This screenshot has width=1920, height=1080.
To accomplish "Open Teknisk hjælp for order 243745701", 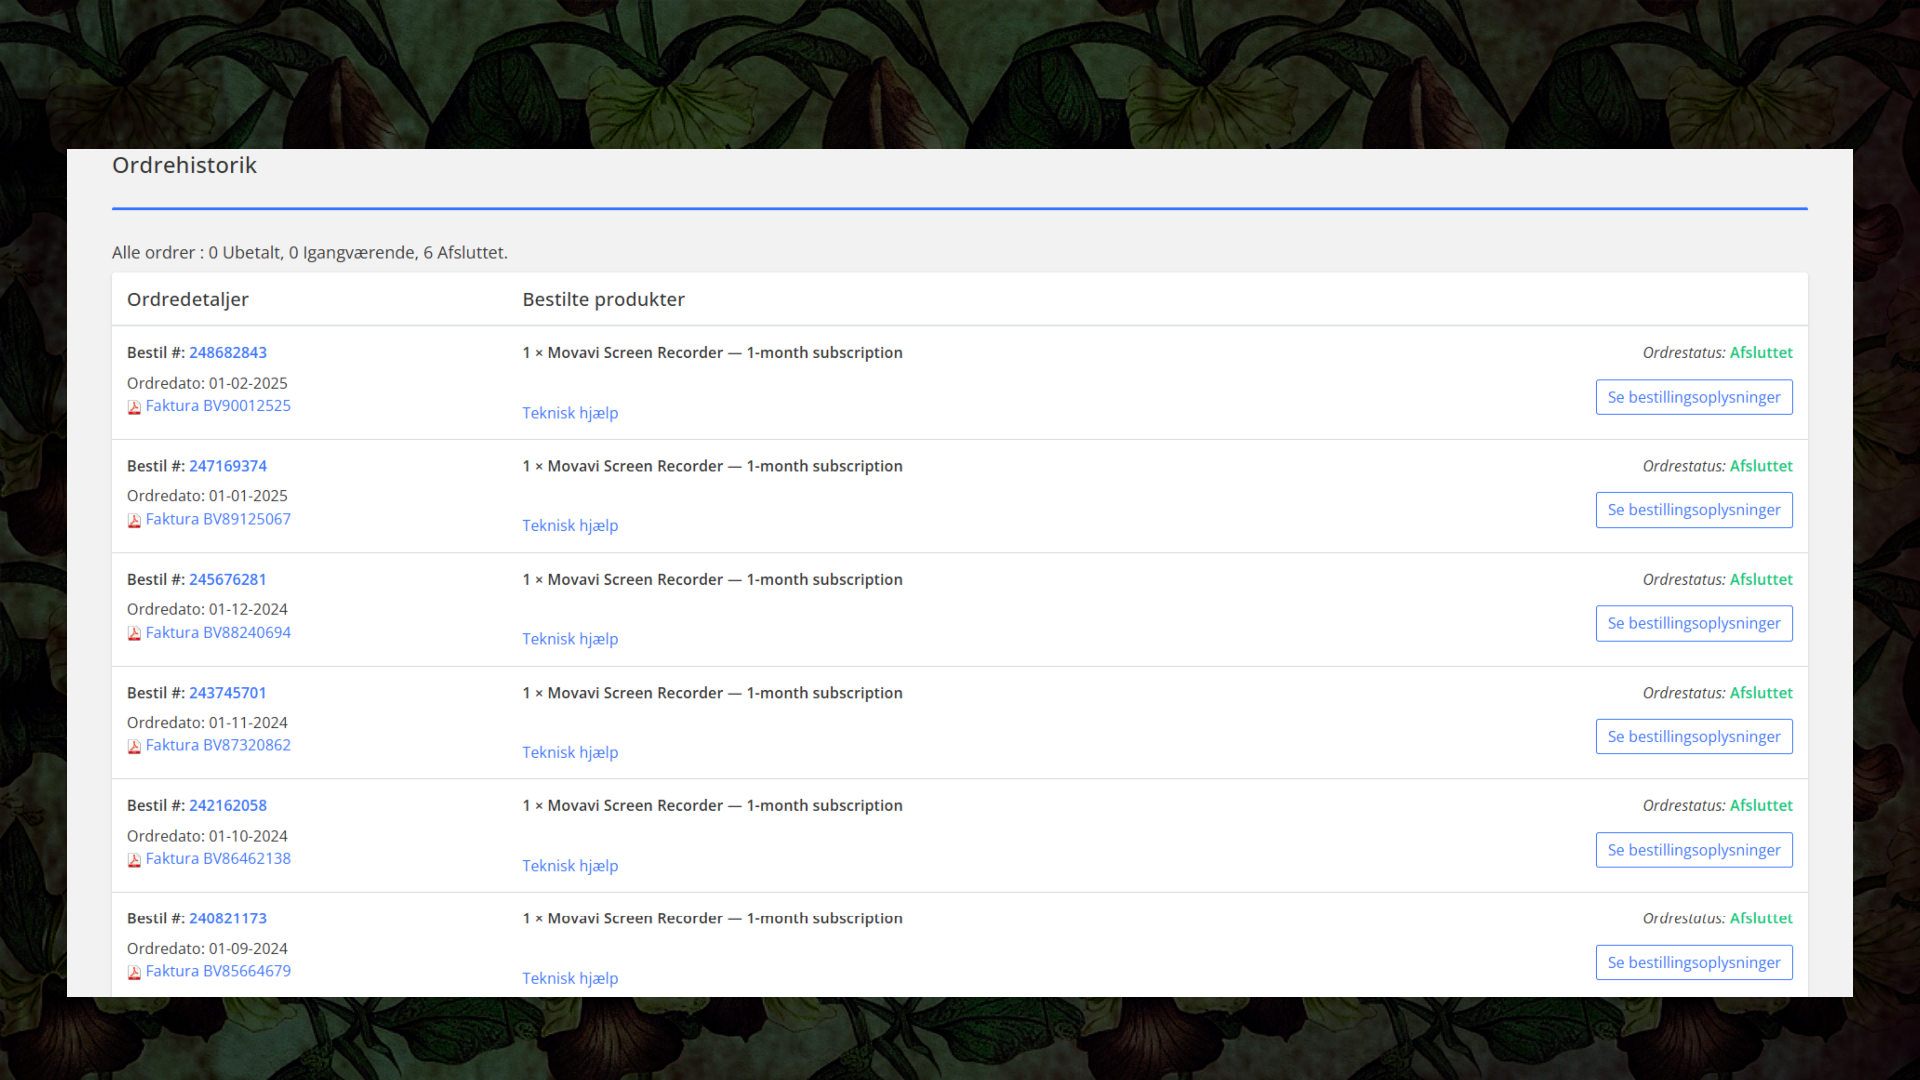I will (x=570, y=752).
